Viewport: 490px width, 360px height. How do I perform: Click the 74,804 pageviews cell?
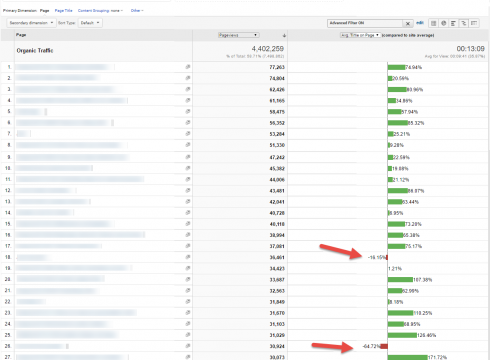tap(277, 78)
